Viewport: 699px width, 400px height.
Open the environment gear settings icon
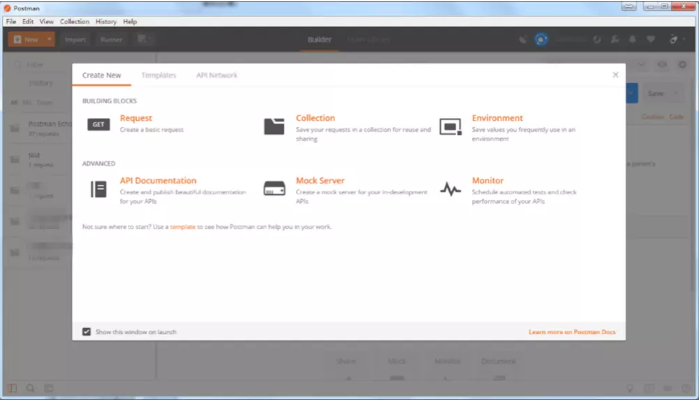coord(682,65)
